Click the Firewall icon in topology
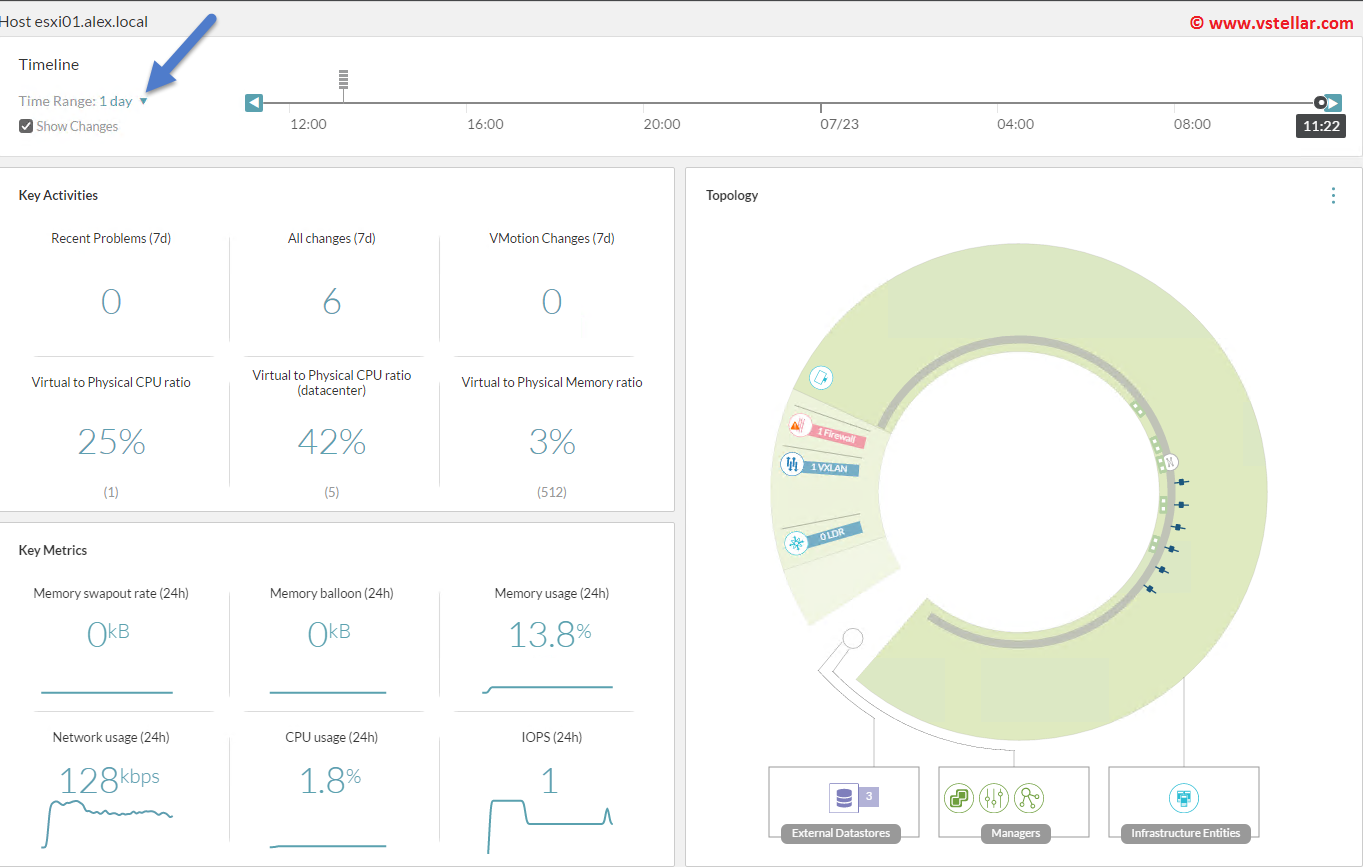The height and width of the screenshot is (867, 1363). pyautogui.click(x=798, y=425)
